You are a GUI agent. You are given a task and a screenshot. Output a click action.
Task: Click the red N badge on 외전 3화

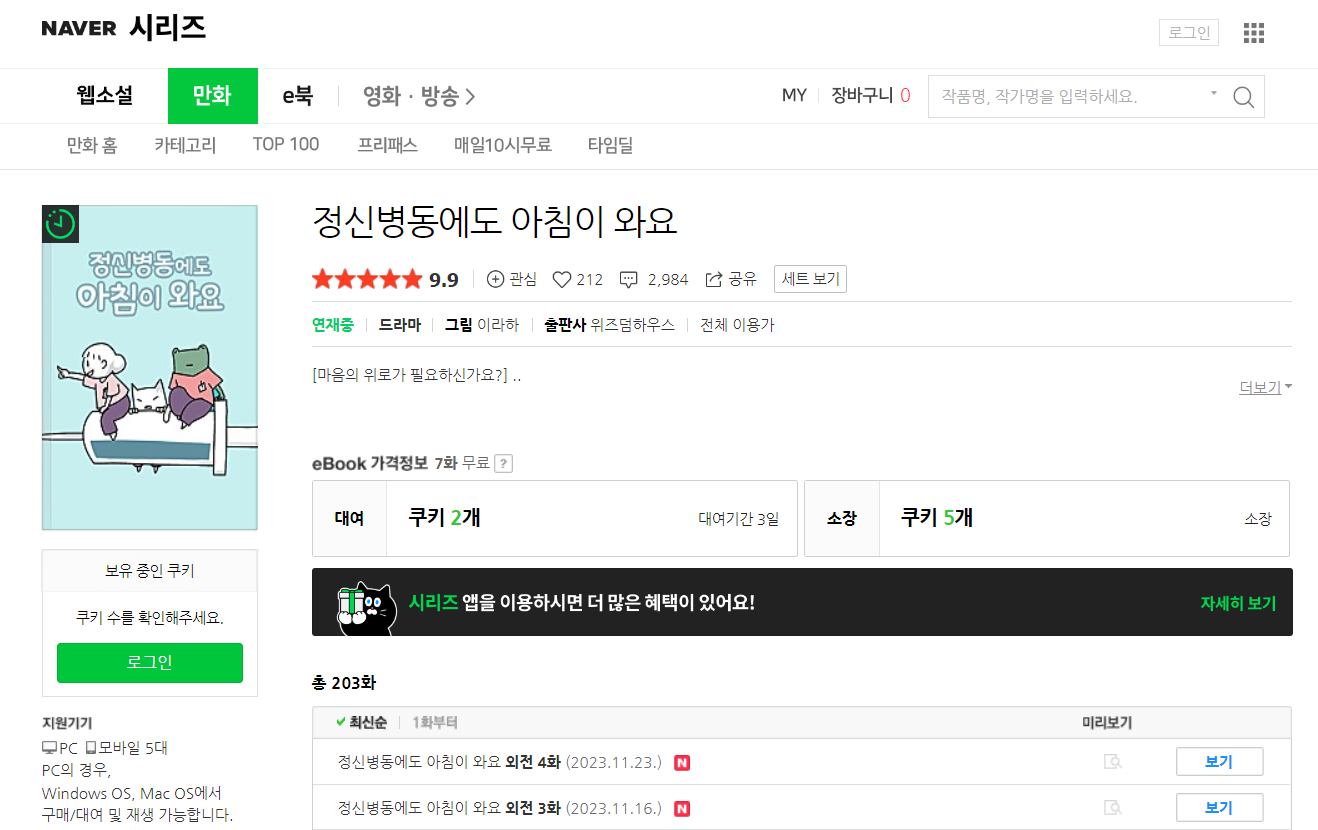(x=682, y=809)
